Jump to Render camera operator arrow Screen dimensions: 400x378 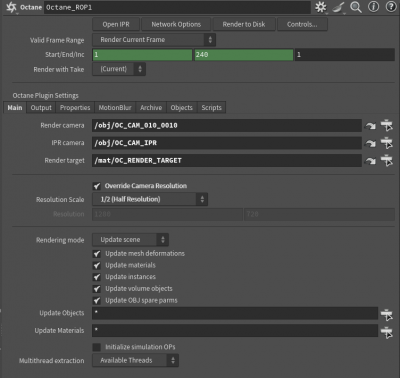[370, 126]
